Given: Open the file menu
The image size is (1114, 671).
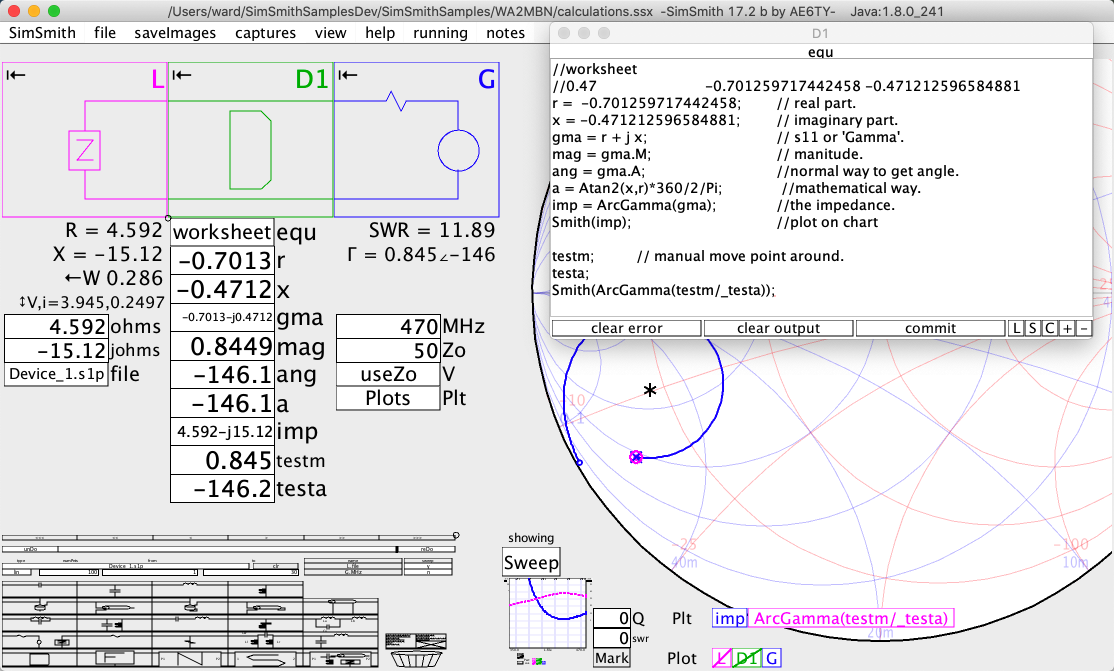Looking at the screenshot, I should click(x=105, y=33).
